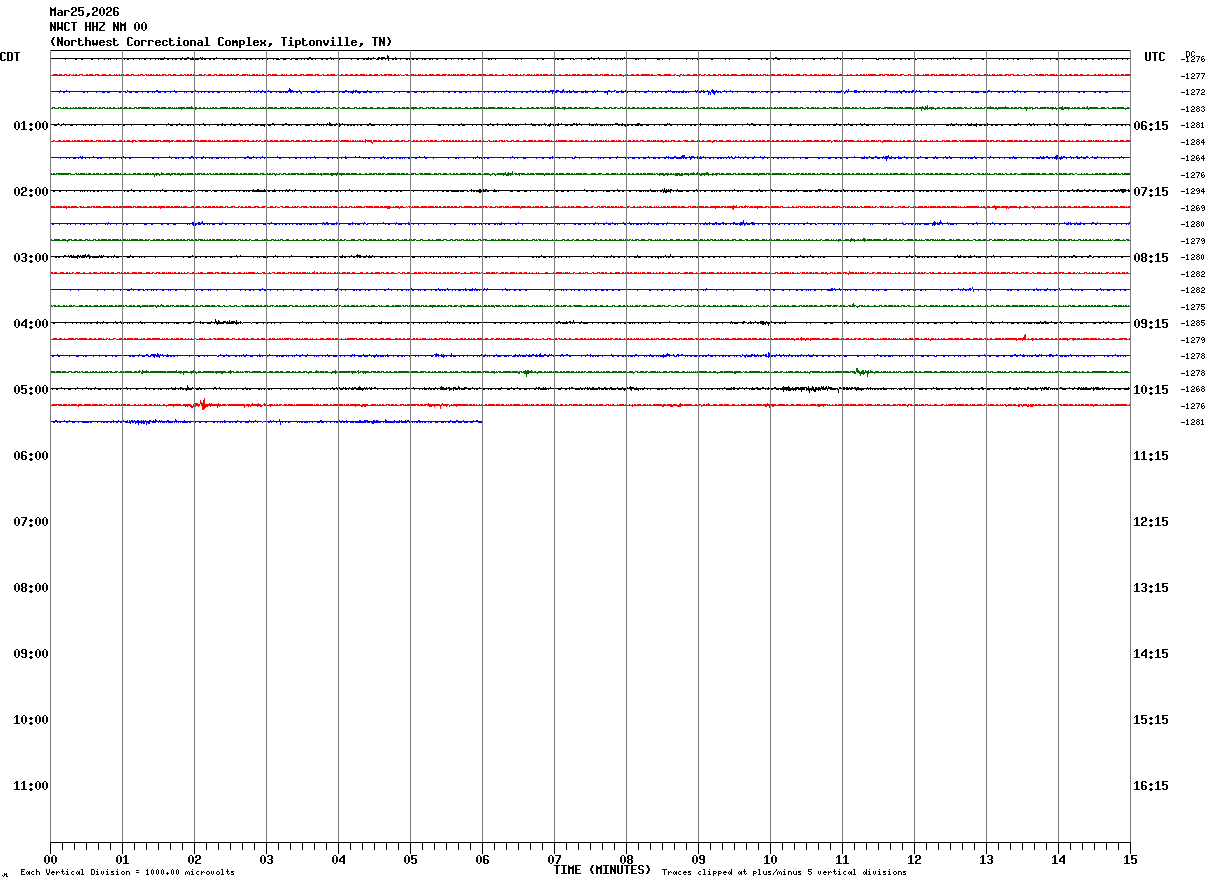This screenshot has height=886, width=1210.
Task: Select the station code NWCT HHZ NM 00
Action: point(98,27)
